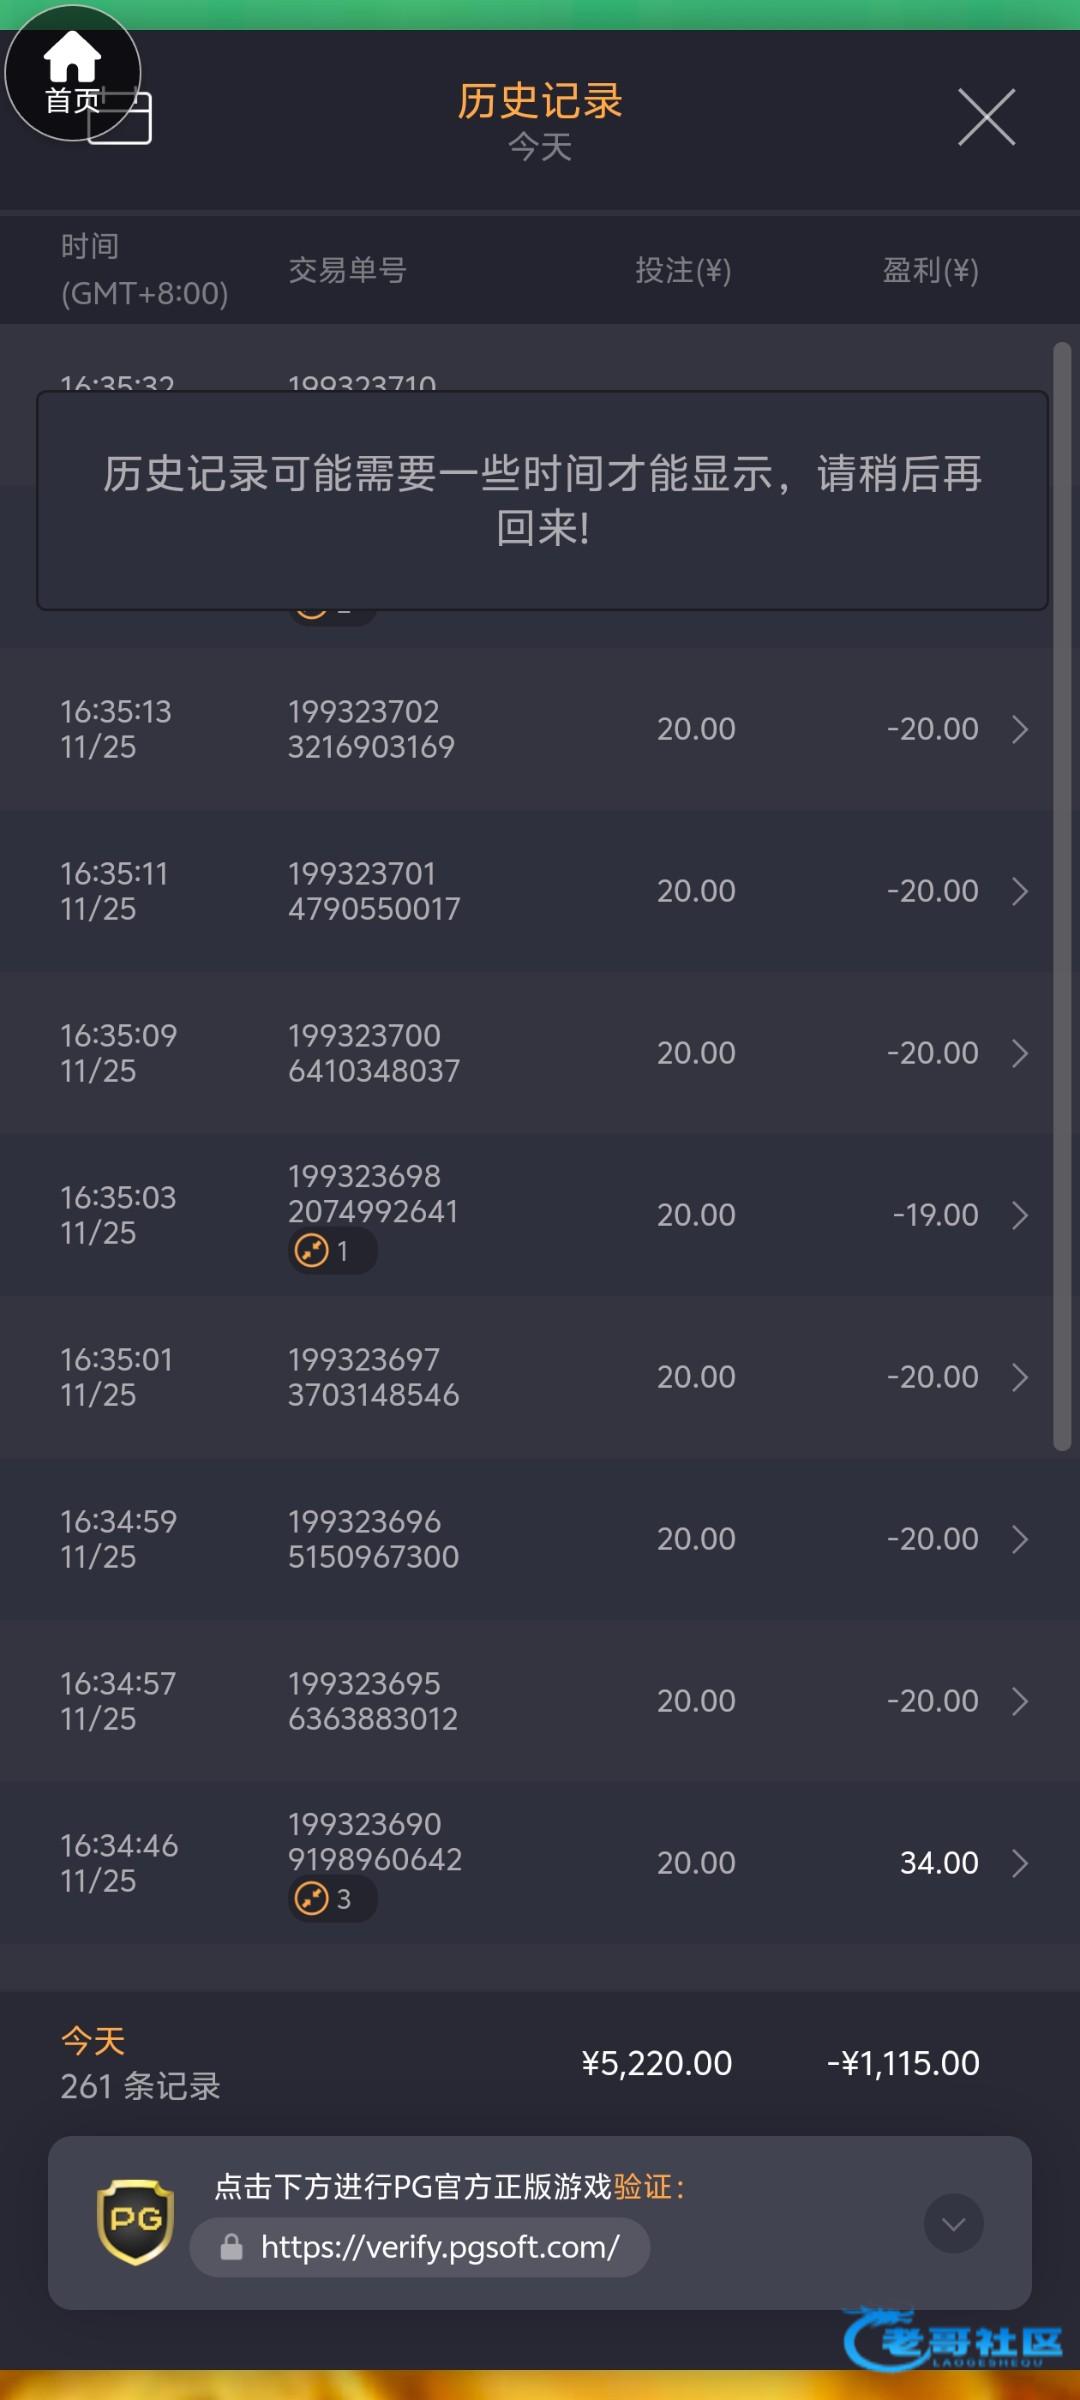
Task: Expand the PG verification banner chevron
Action: (953, 2223)
